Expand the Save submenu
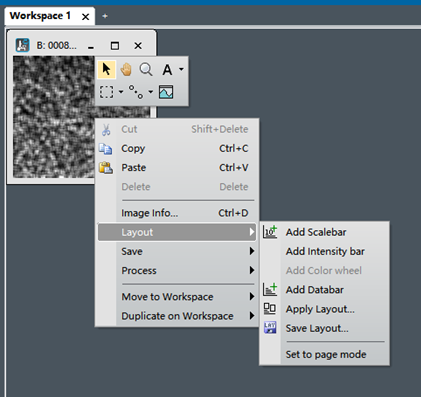The height and width of the screenshot is (397, 421). tap(177, 251)
